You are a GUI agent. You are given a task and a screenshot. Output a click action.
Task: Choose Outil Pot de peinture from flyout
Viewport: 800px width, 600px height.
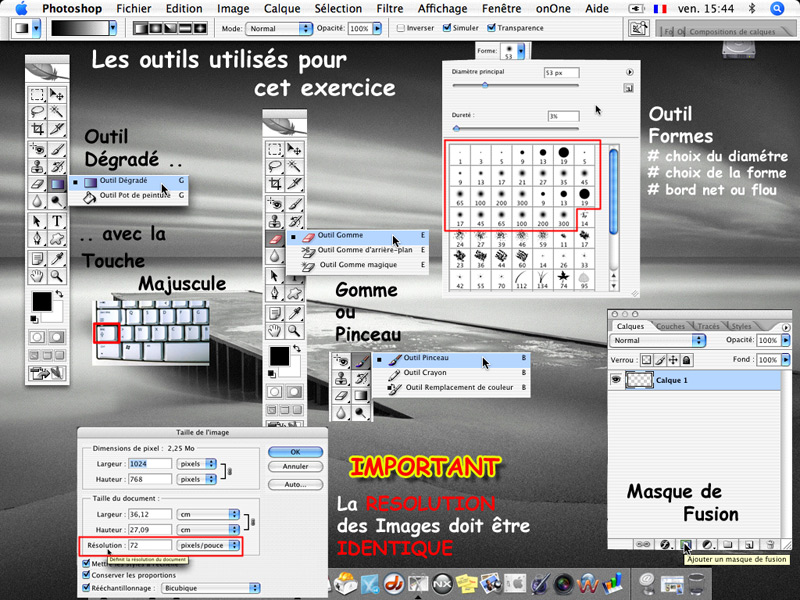click(x=128, y=195)
